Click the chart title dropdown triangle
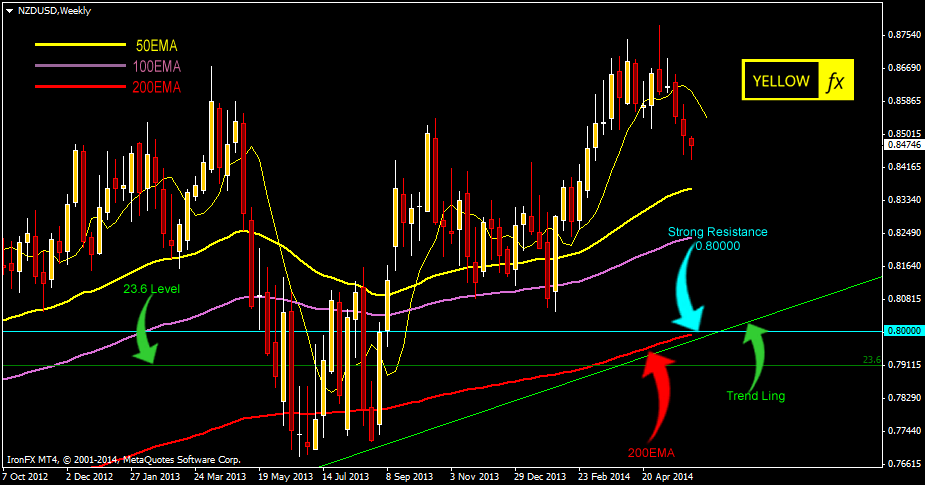This screenshot has height=485, width=925. pos(9,7)
